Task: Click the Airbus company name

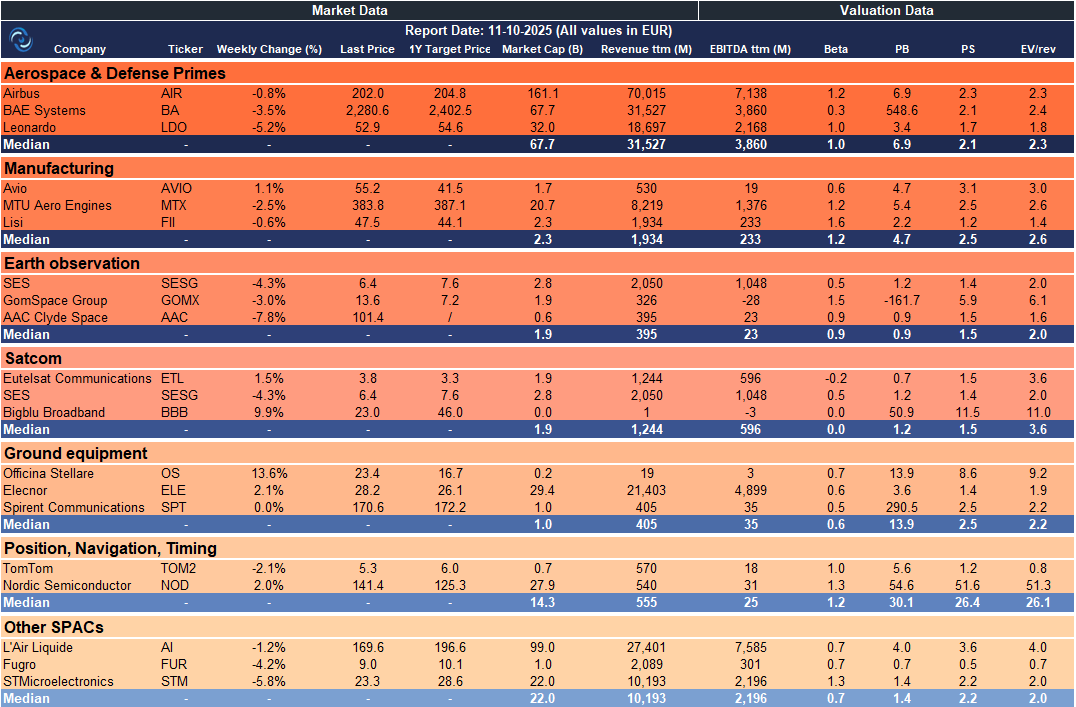Action: (x=21, y=93)
